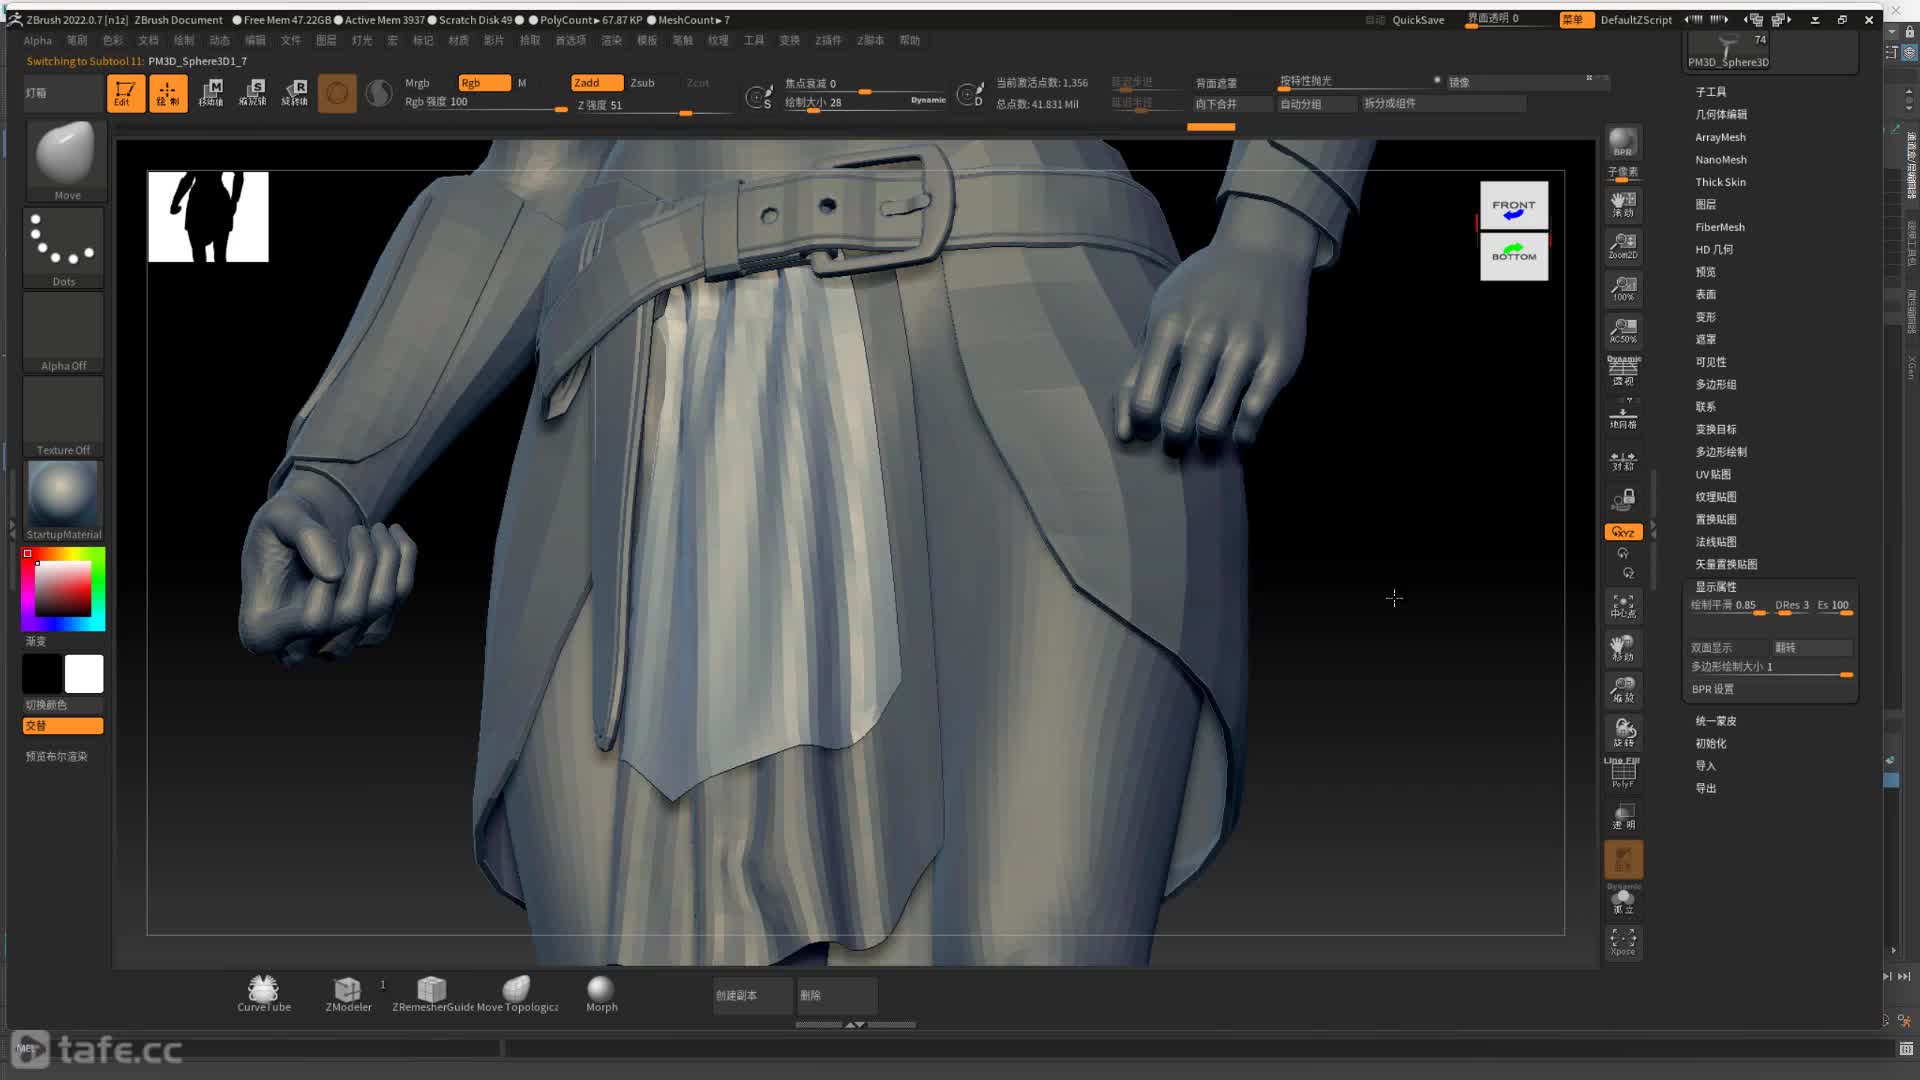Screen dimensions: 1920x1080
Task: Select the Move gizmo (M) tool
Action: pos(211,93)
